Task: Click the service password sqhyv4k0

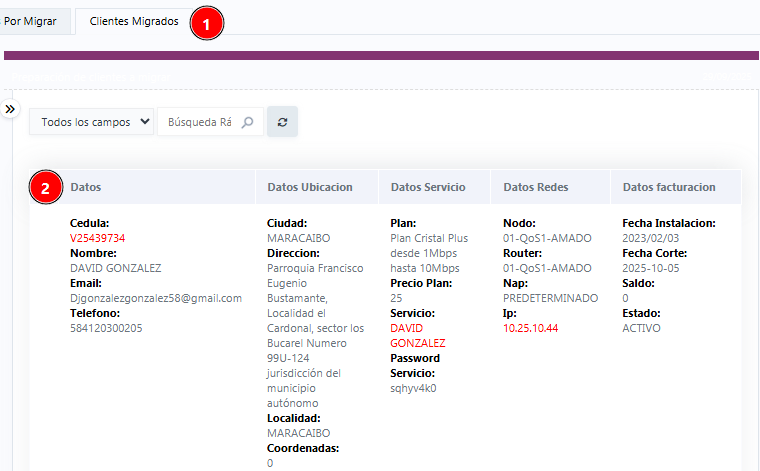Action: (x=413, y=388)
